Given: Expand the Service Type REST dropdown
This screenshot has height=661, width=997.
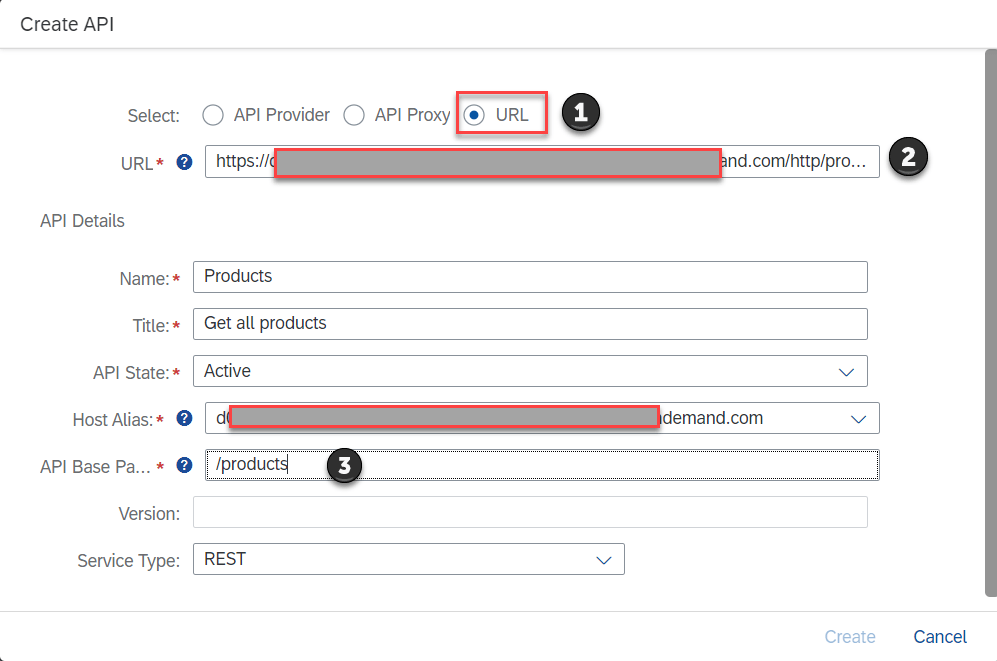Looking at the screenshot, I should tap(604, 560).
